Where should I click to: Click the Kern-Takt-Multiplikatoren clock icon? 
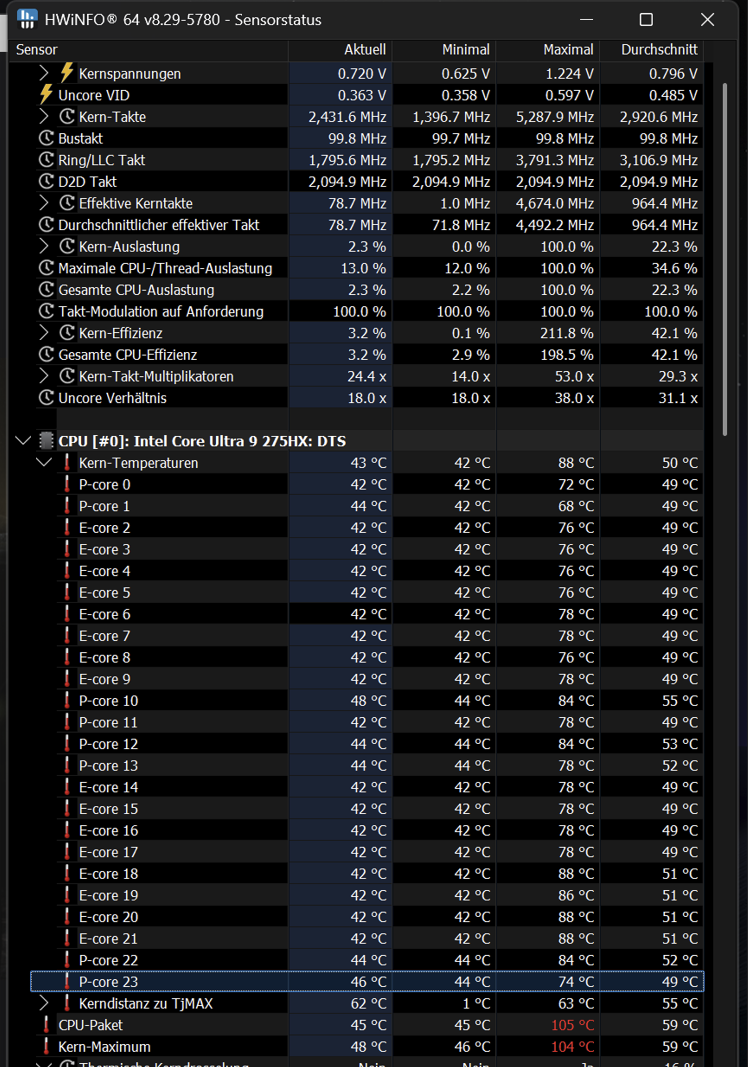pyautogui.click(x=67, y=376)
